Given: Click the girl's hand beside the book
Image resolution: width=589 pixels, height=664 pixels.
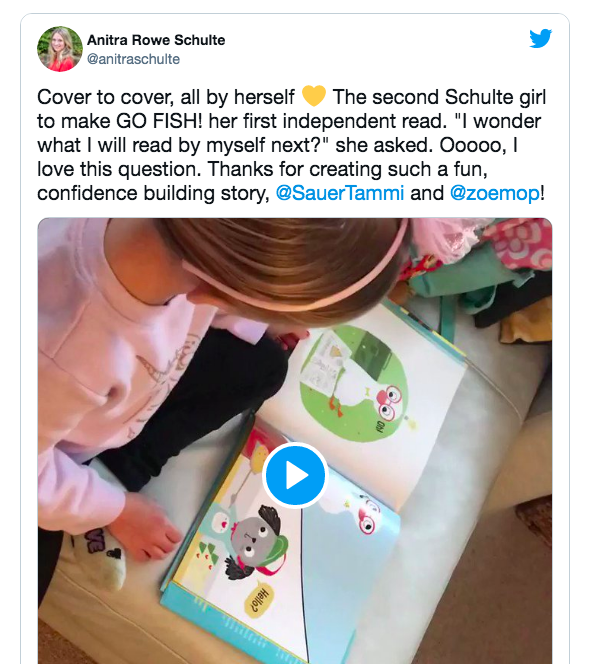Looking at the screenshot, I should [x=147, y=527].
